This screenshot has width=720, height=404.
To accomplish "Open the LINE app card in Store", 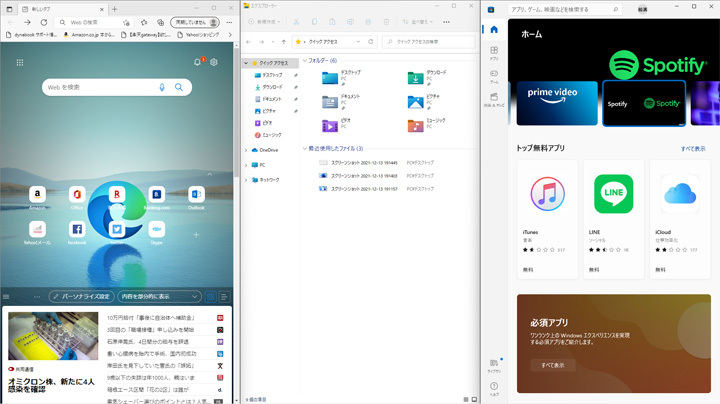I will pos(613,219).
